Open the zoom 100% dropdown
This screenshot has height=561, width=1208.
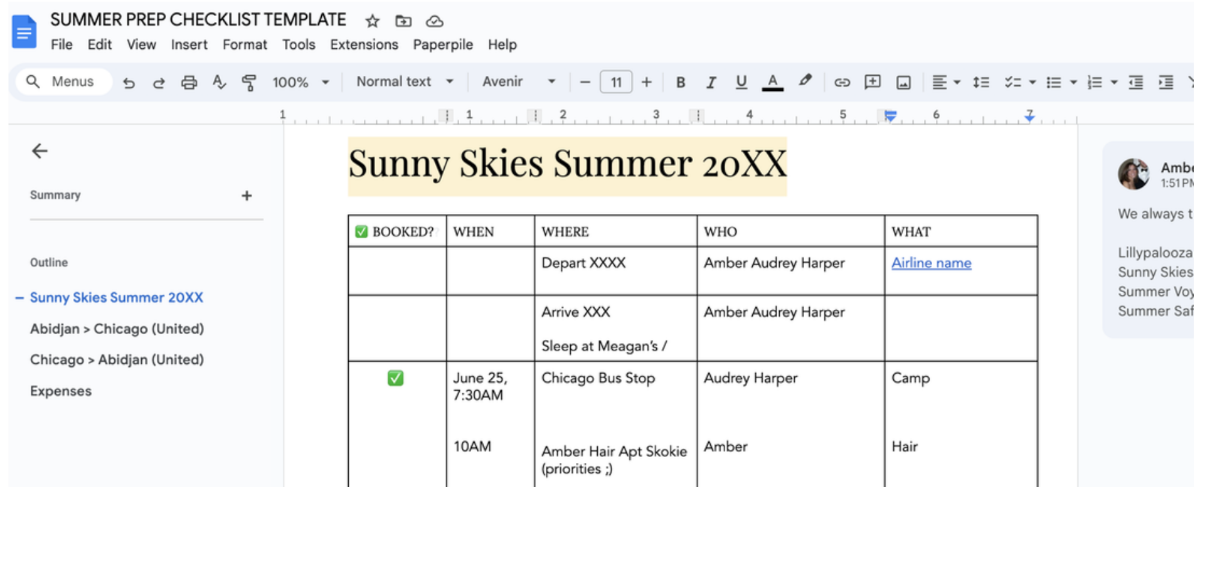coord(300,83)
